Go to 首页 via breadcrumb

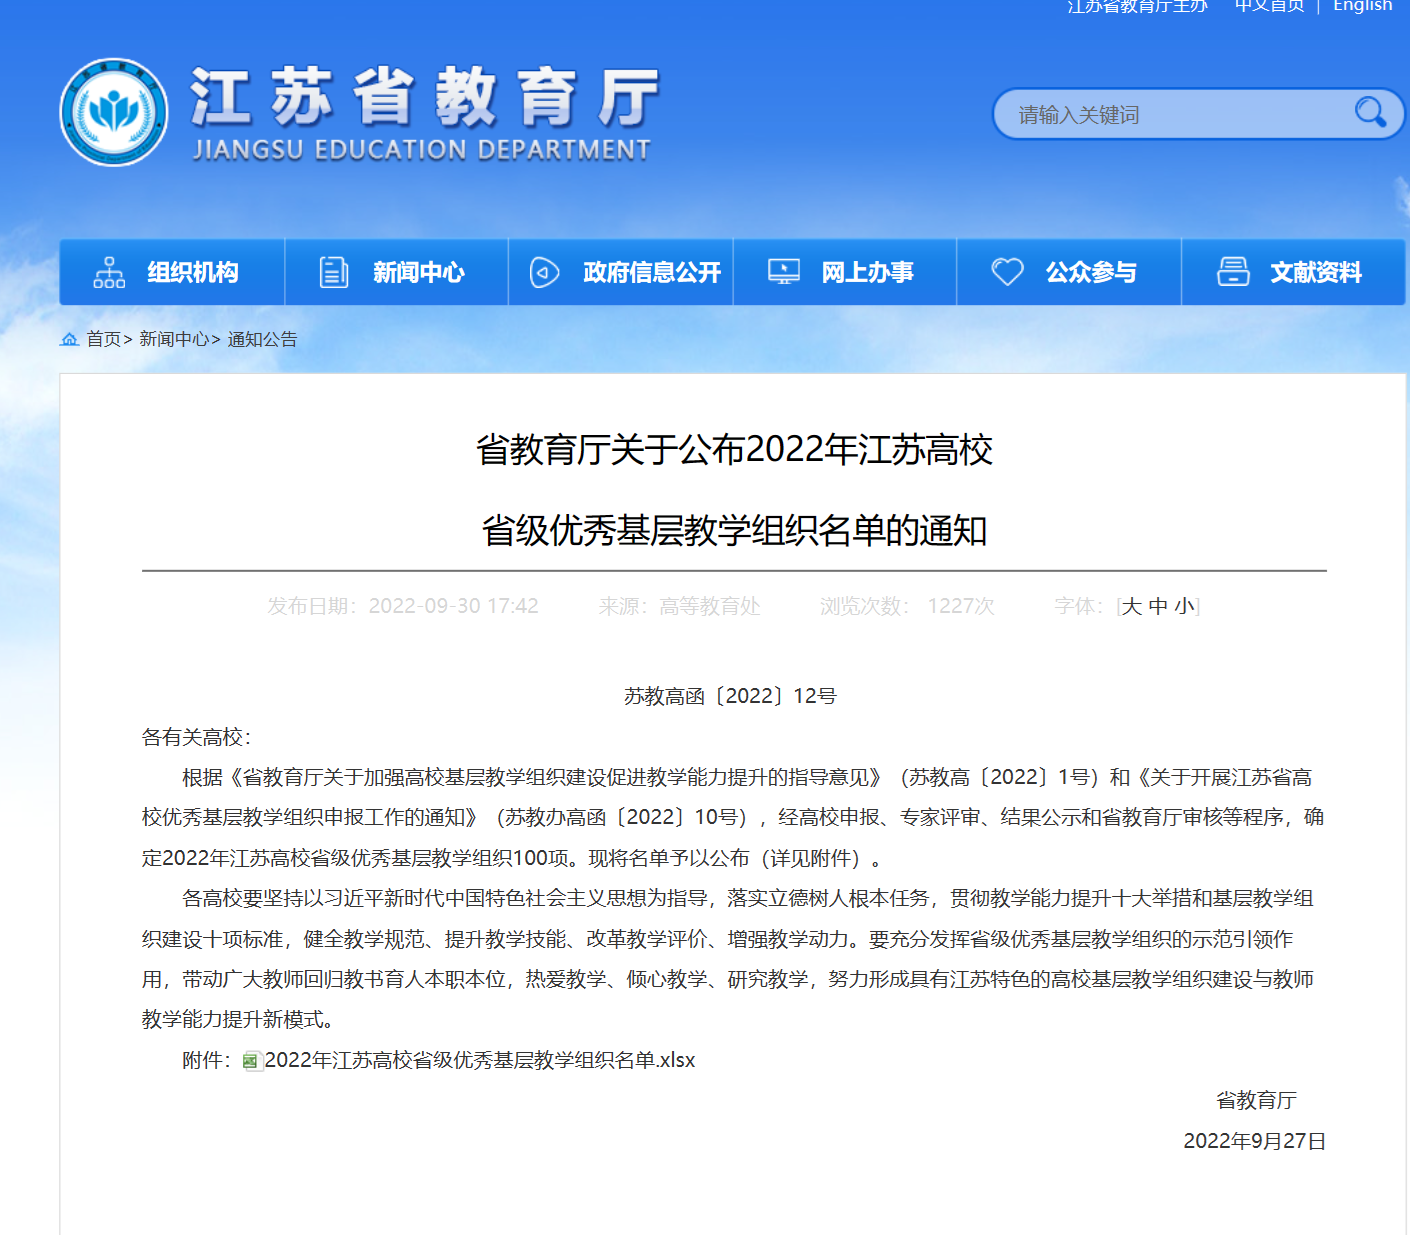click(104, 339)
